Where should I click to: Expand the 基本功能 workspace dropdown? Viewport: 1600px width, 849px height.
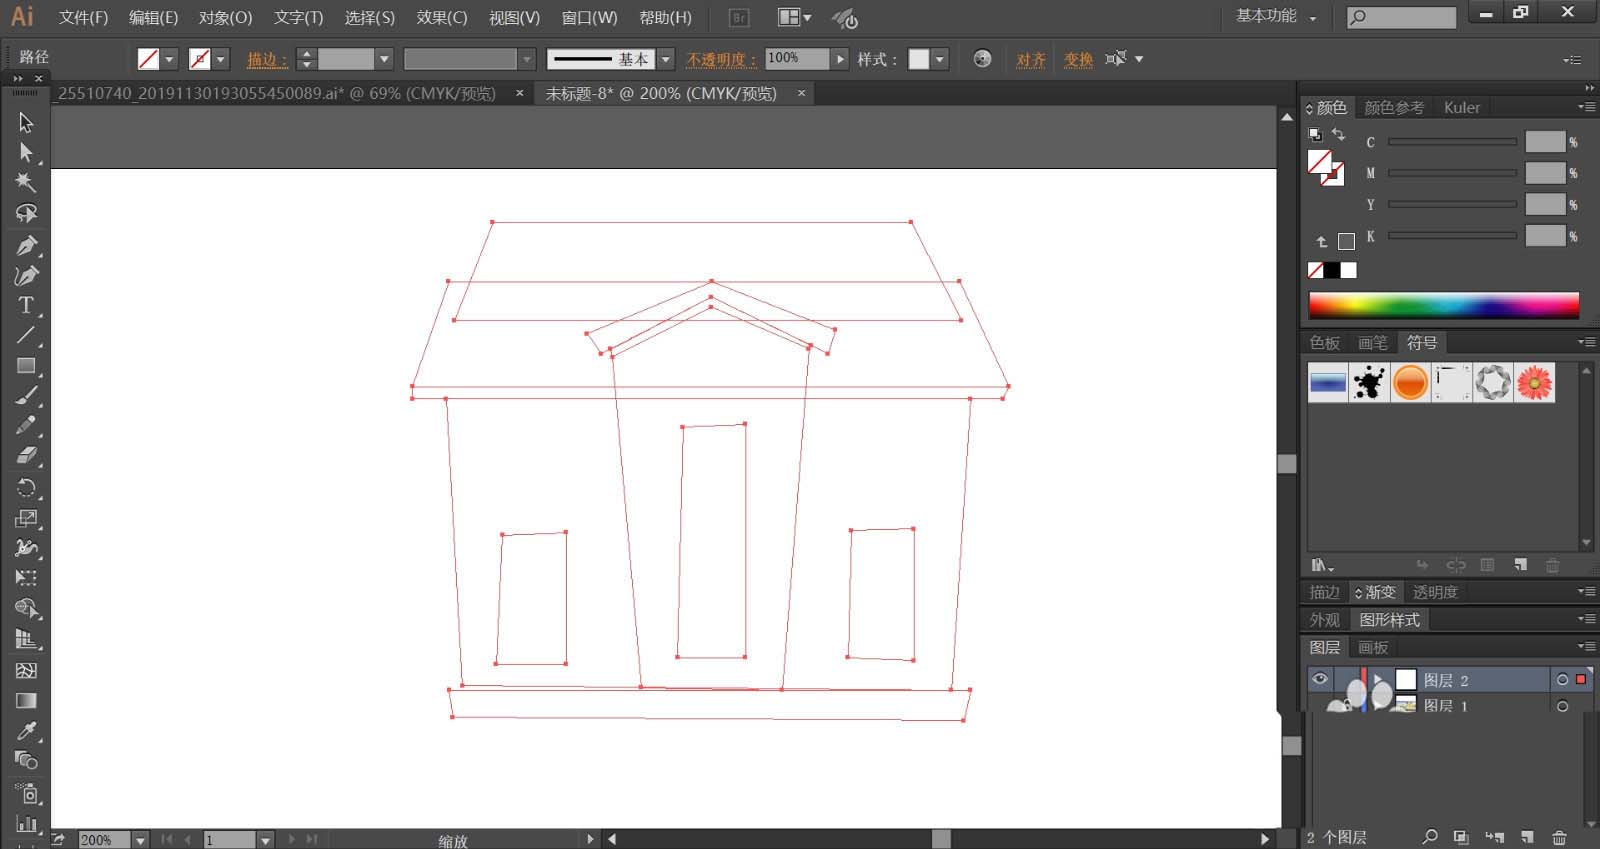point(1277,16)
